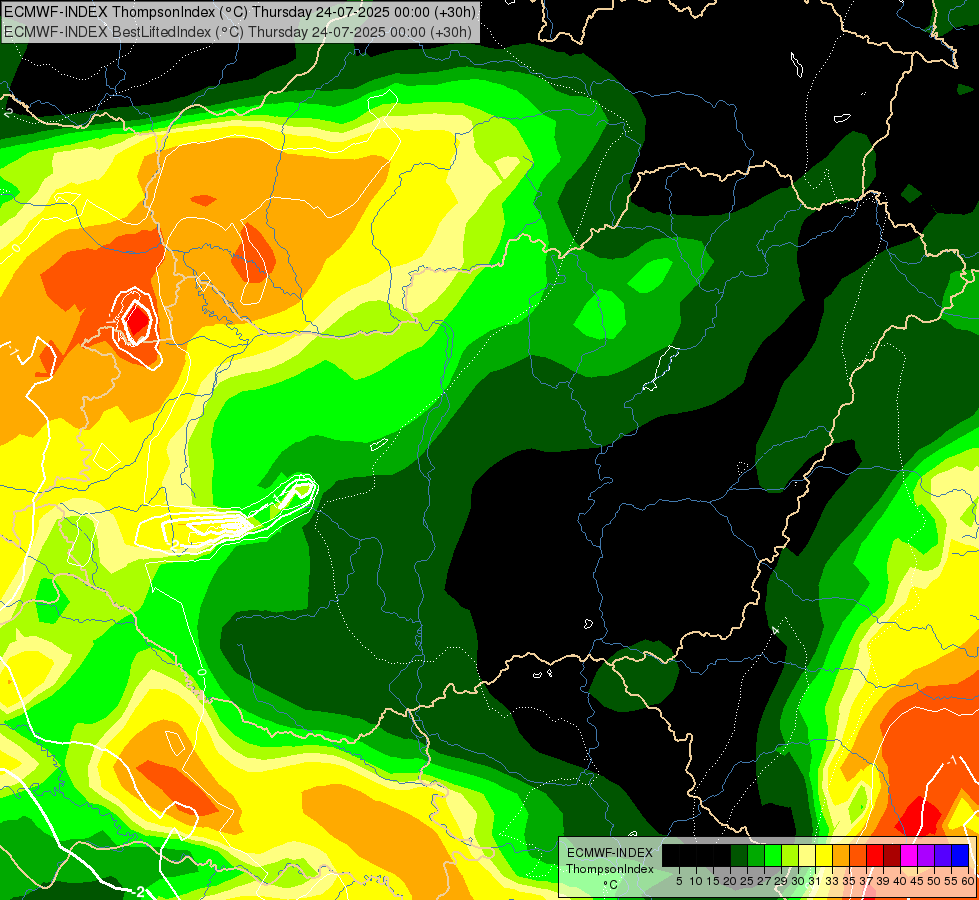The height and width of the screenshot is (900, 979).
Task: Click the legend scale value 60
Action: pos(968,881)
